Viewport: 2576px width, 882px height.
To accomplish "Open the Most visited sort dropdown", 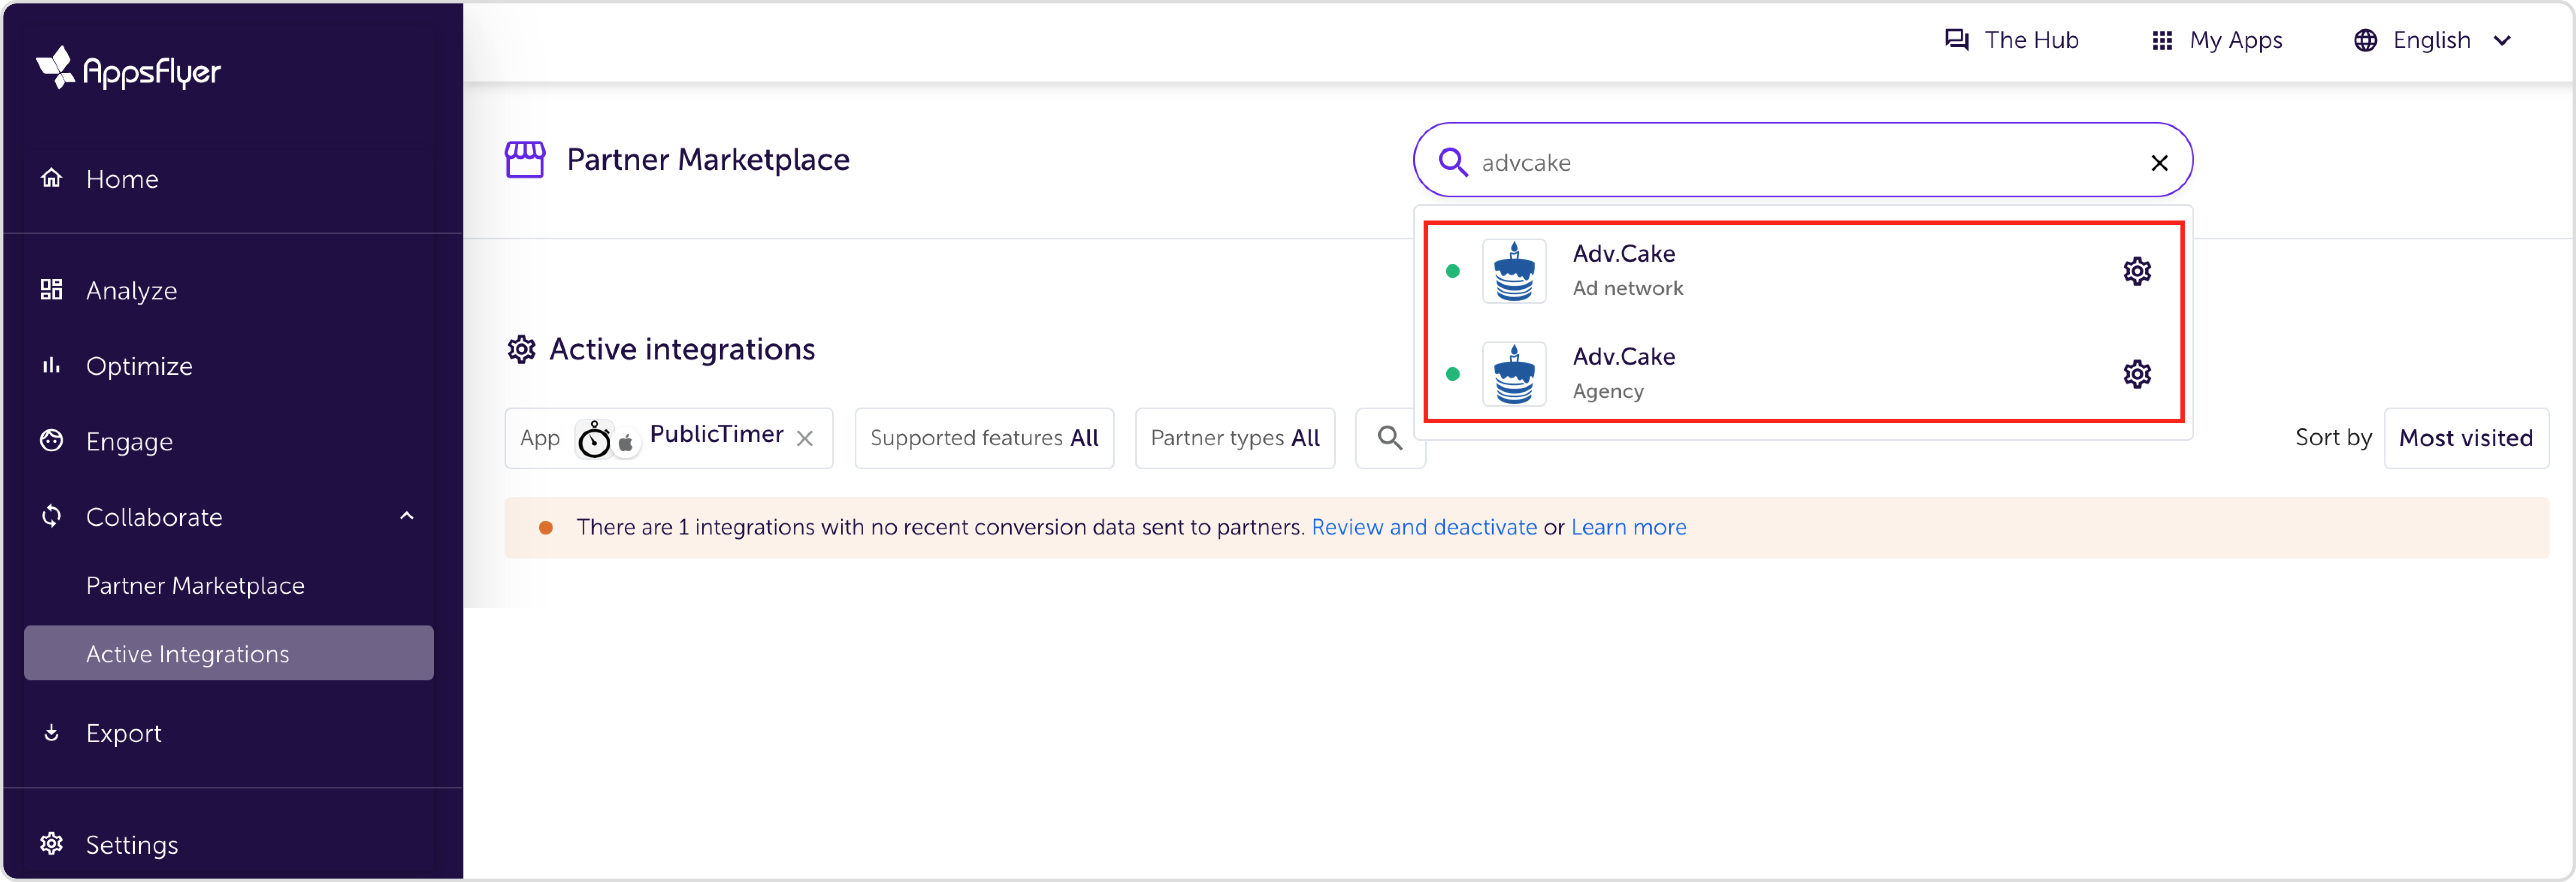I will pyautogui.click(x=2466, y=438).
